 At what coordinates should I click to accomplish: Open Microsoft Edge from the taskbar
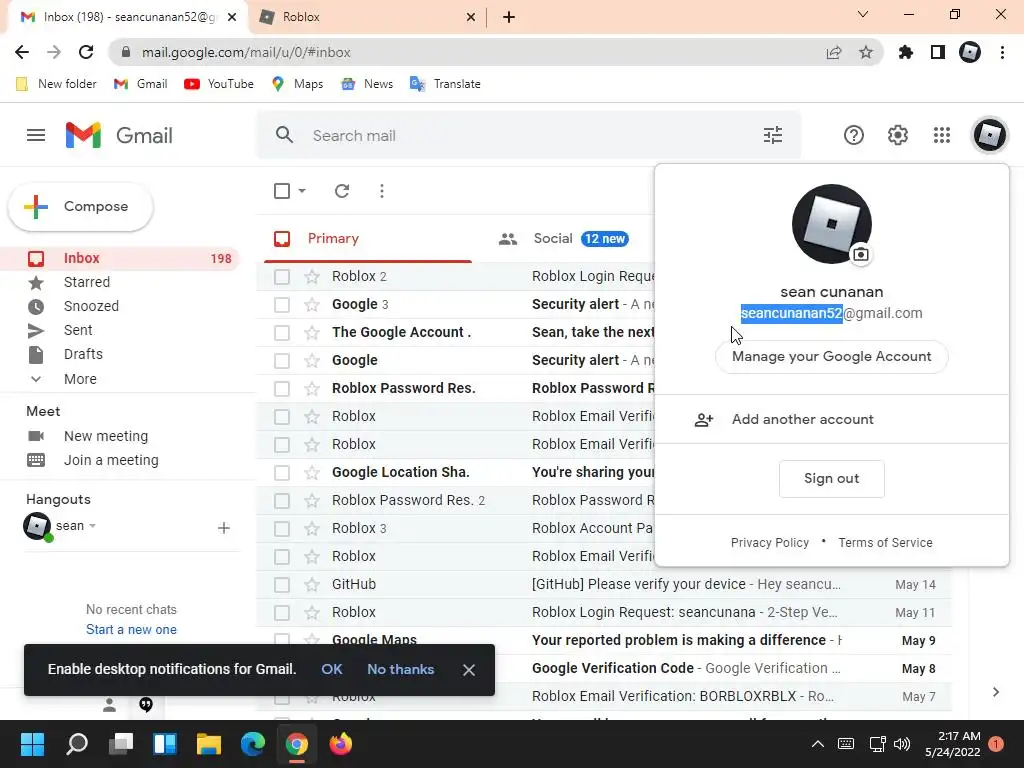coord(253,744)
